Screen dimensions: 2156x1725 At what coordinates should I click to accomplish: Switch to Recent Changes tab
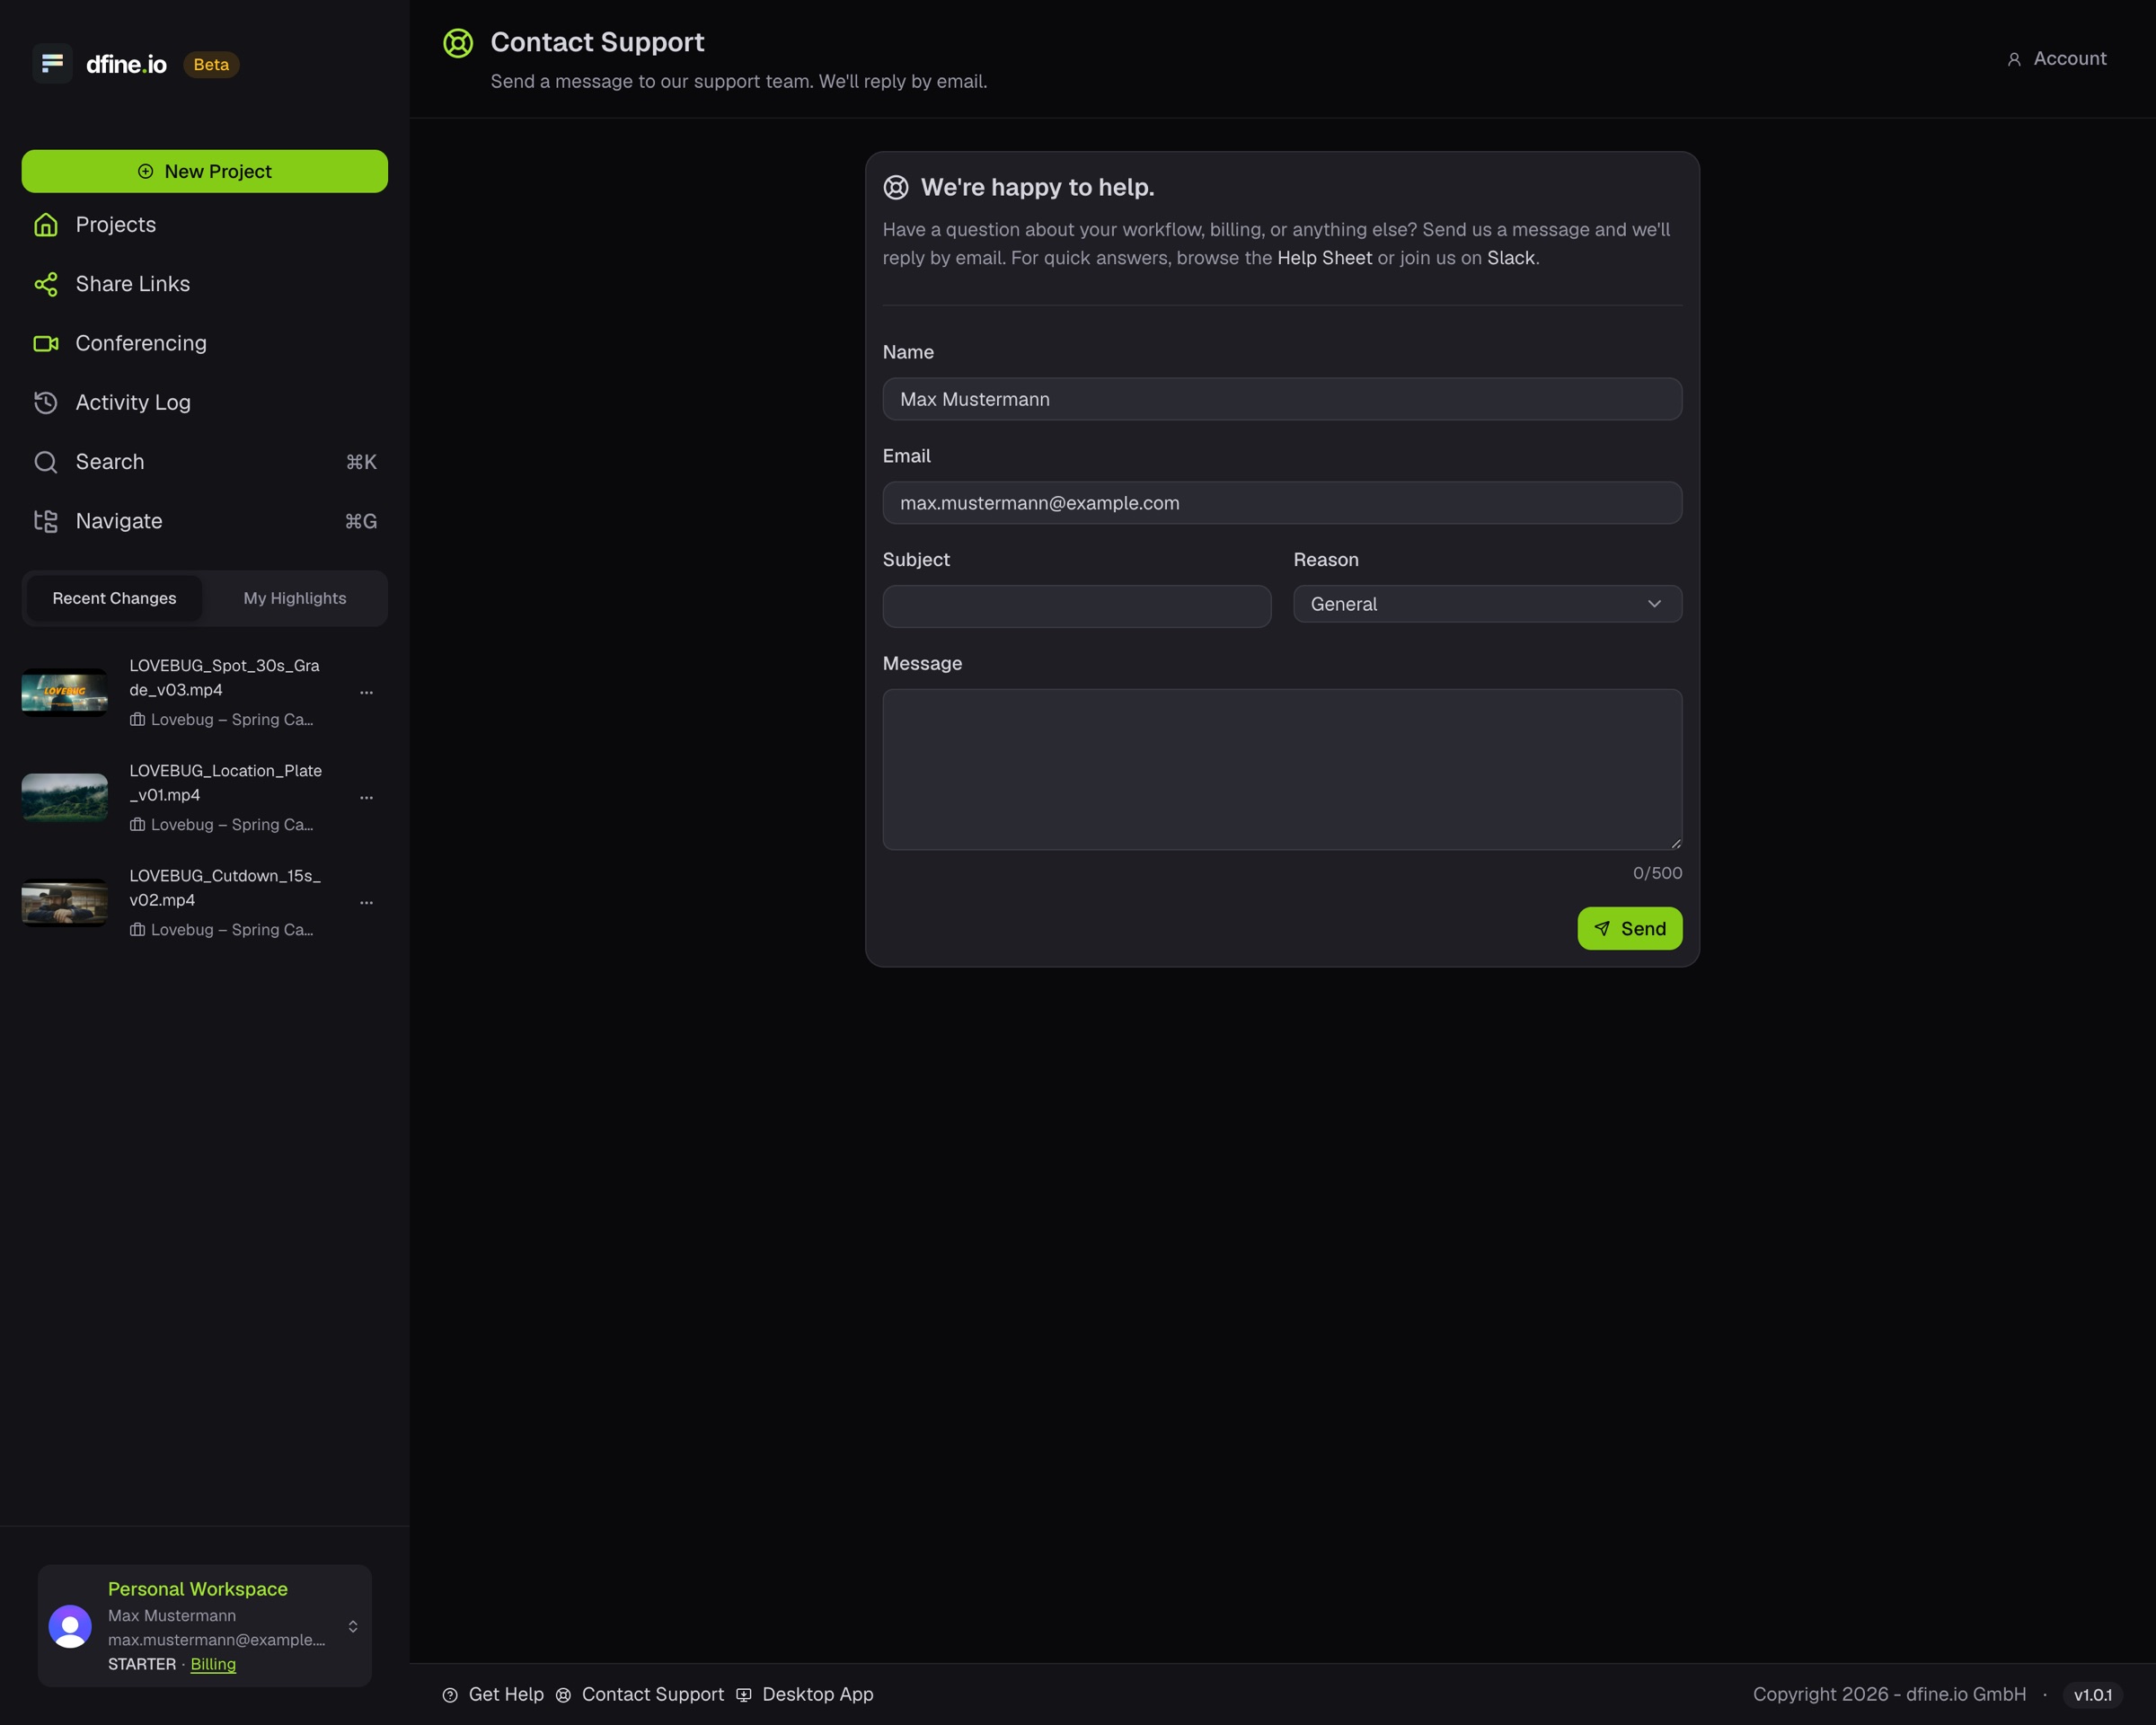pos(114,598)
